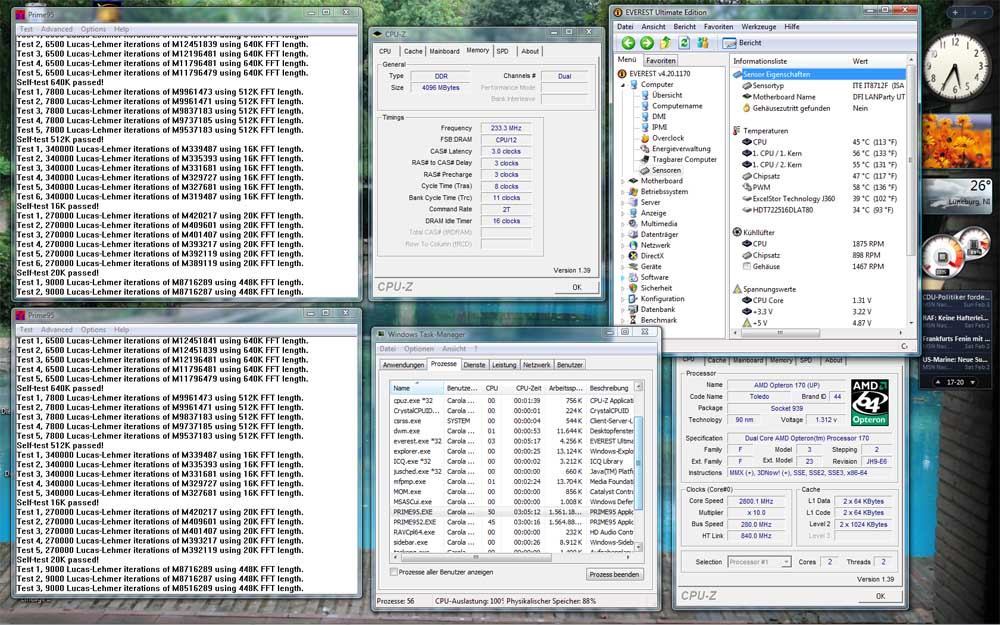Select the Overclock item in EVEREST tree
1000x625 pixels.
pyautogui.click(x=667, y=138)
